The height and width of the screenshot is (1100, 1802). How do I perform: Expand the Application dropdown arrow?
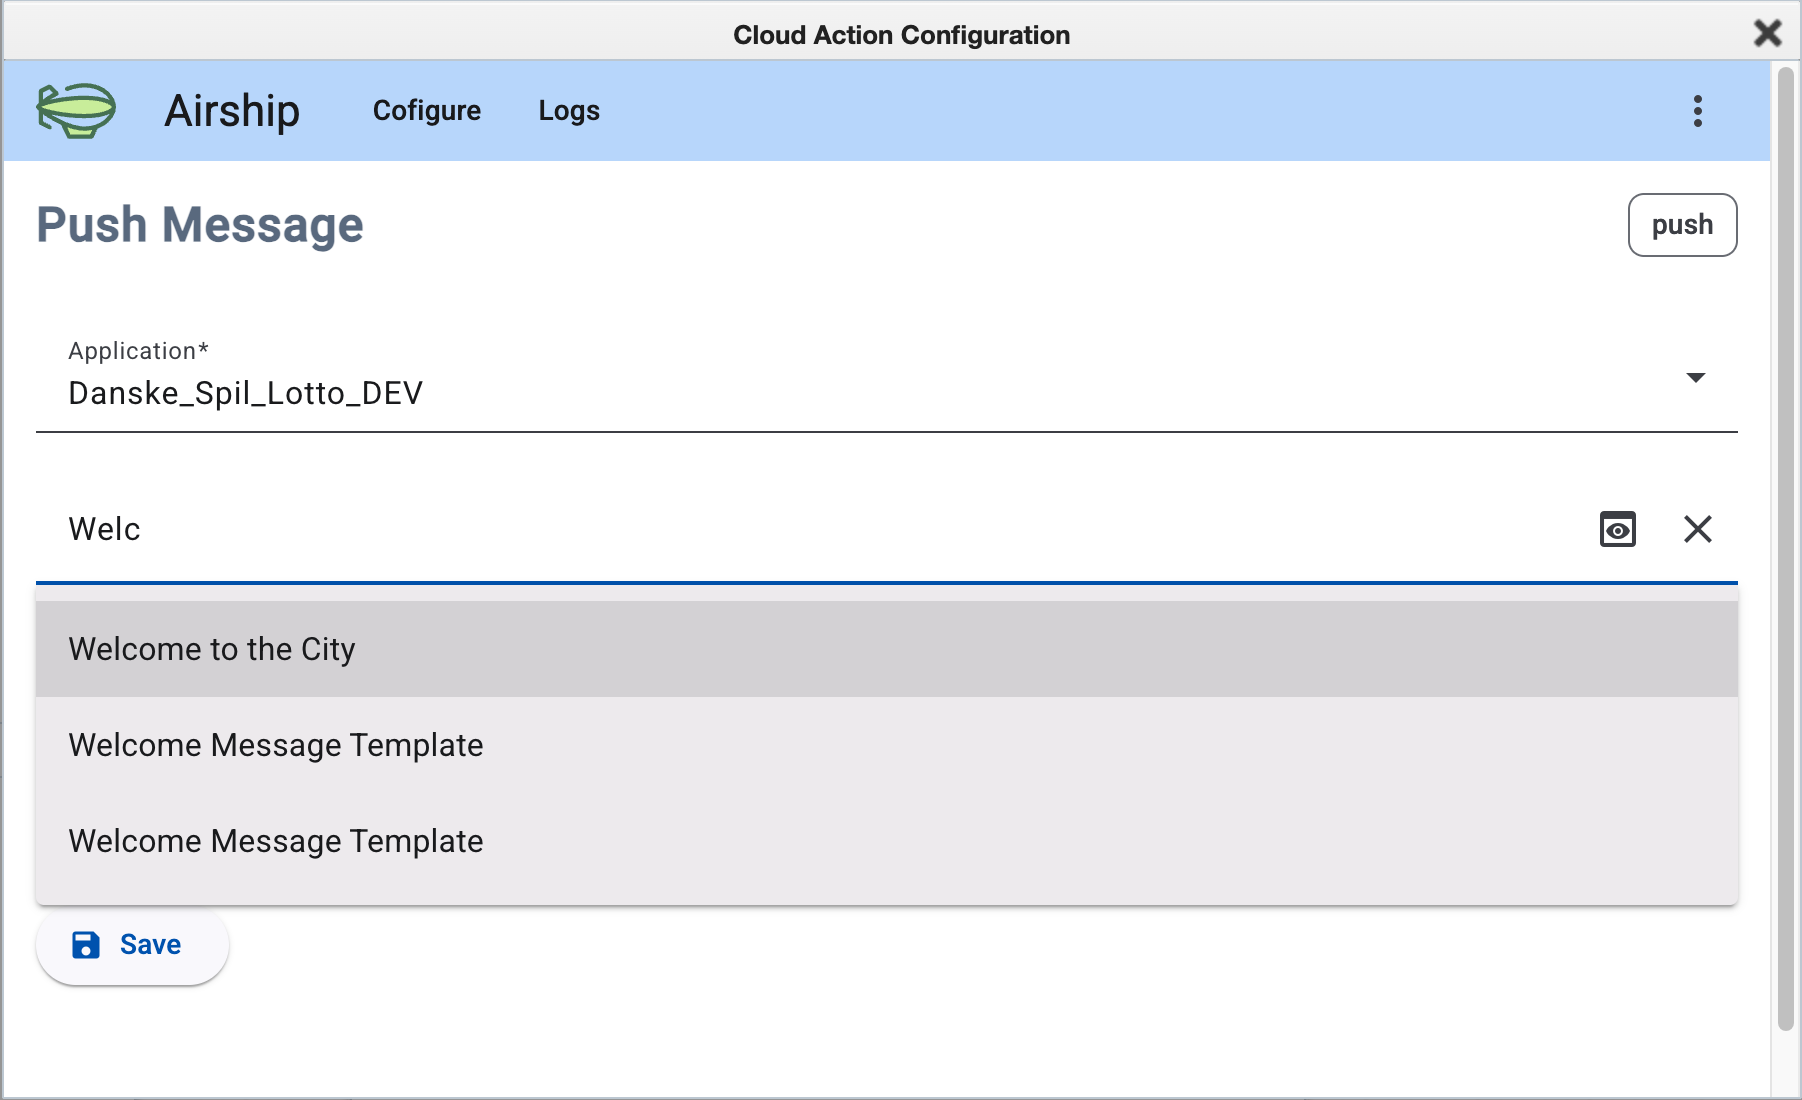[1695, 378]
